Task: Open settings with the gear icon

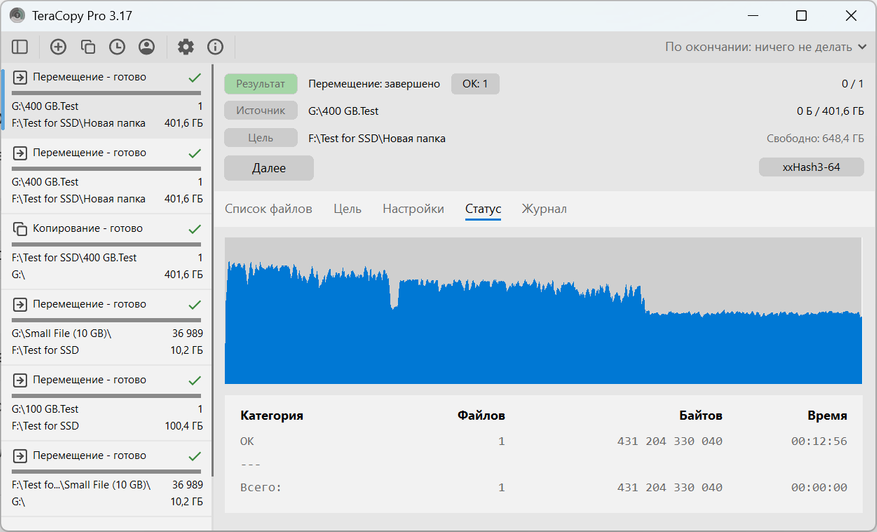Action: point(185,47)
